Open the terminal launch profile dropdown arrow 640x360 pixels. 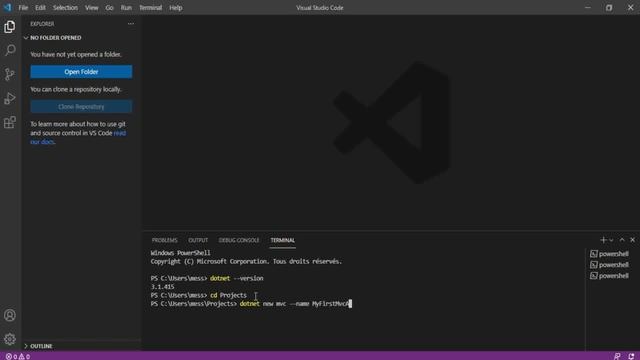tap(611, 240)
